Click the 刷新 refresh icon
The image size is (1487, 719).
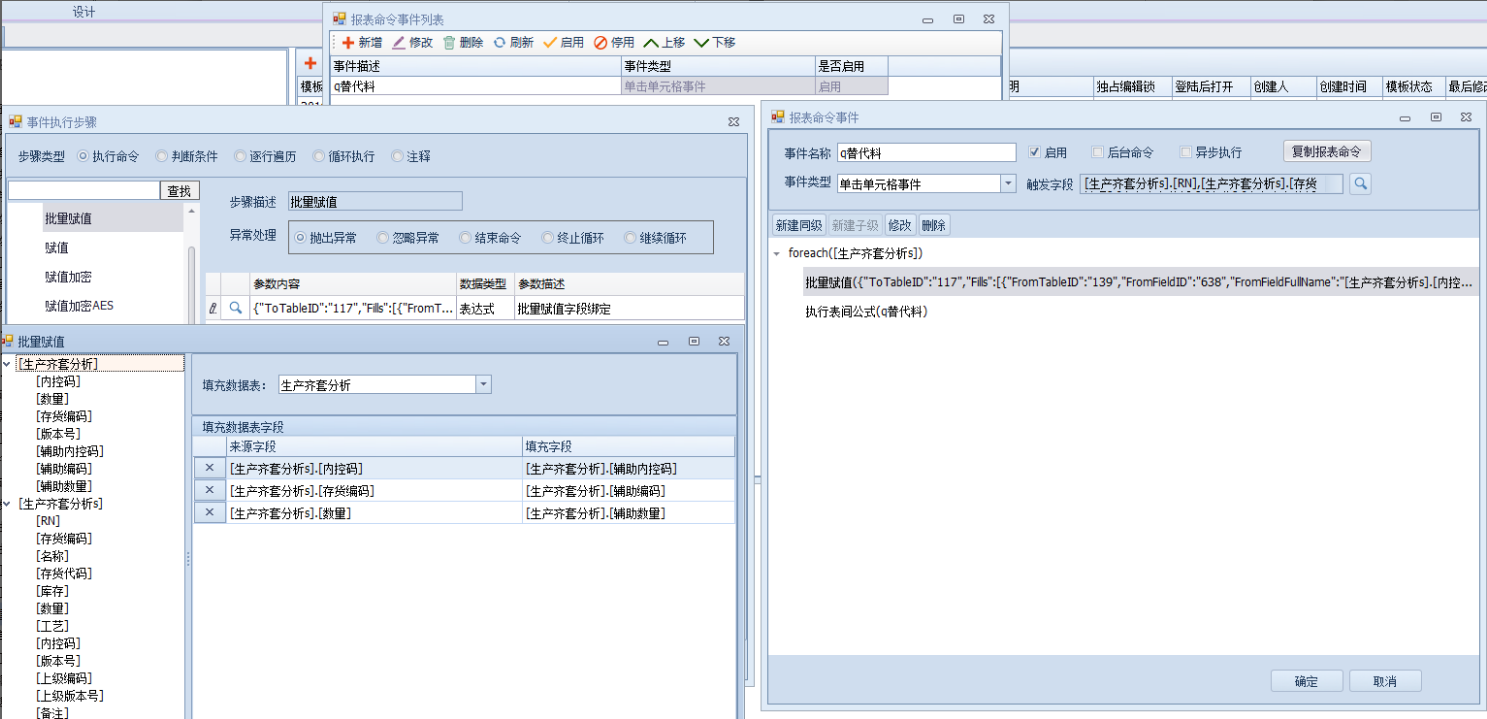click(500, 42)
